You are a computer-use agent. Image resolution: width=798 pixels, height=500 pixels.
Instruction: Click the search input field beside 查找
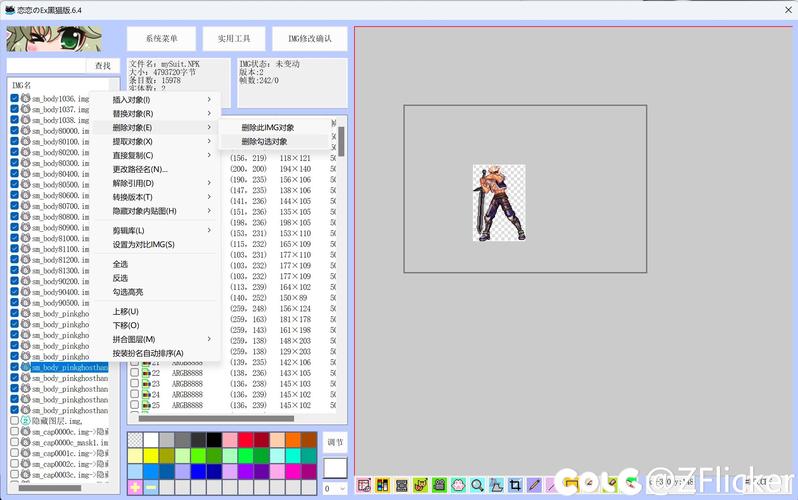(46, 66)
